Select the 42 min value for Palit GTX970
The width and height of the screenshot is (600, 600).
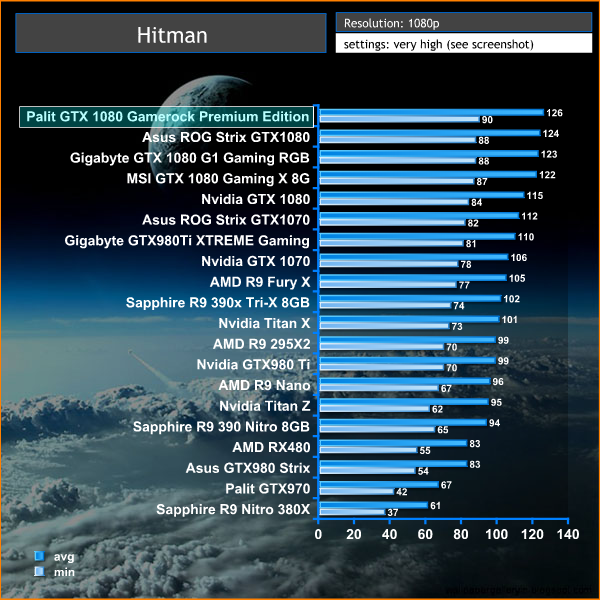[401, 492]
